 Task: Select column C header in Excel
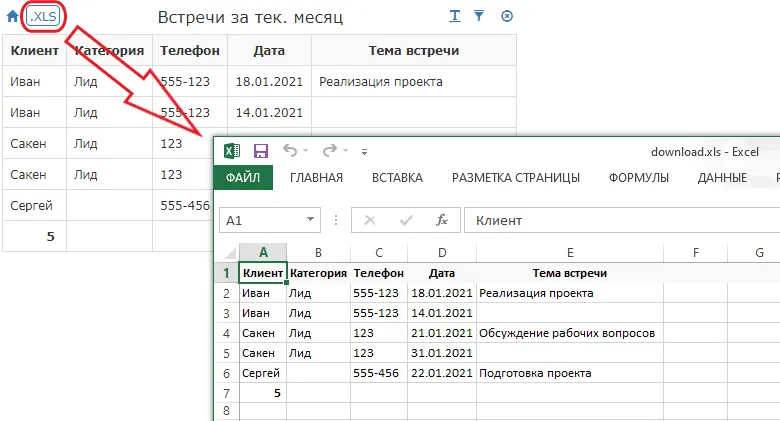pyautogui.click(x=379, y=252)
